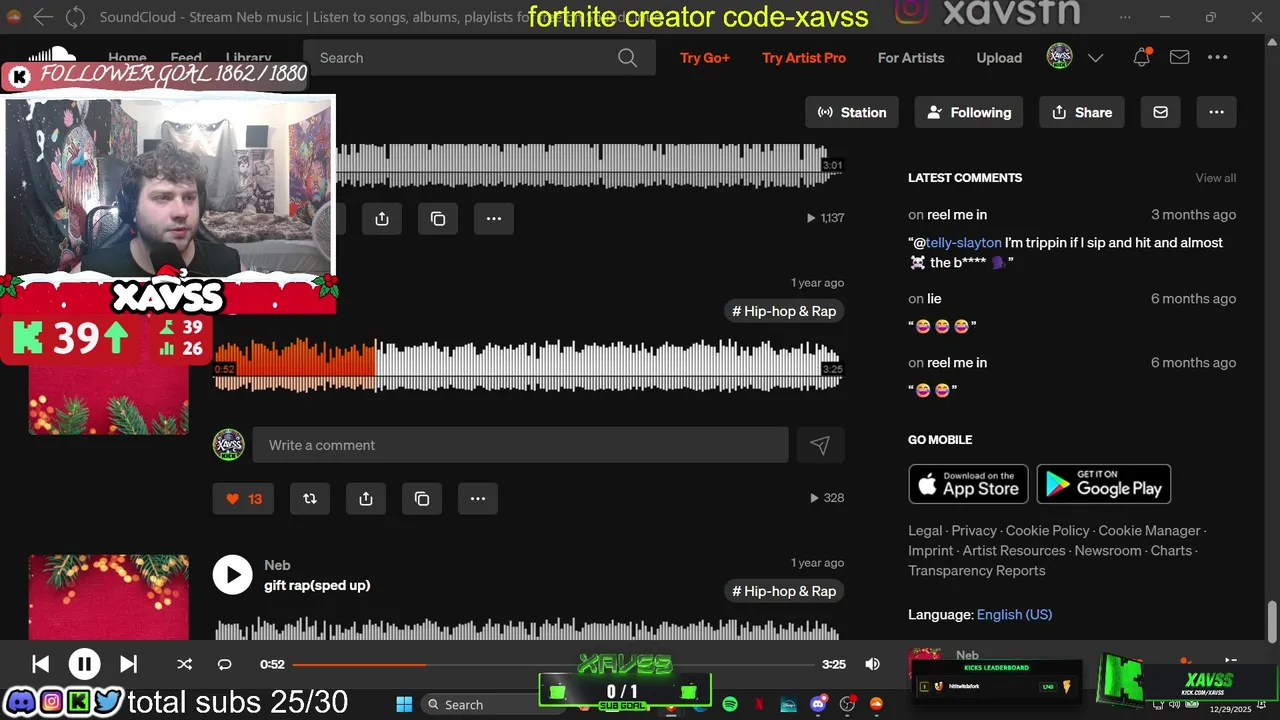
Task: Open profile more menu beside envelope
Action: click(1216, 112)
